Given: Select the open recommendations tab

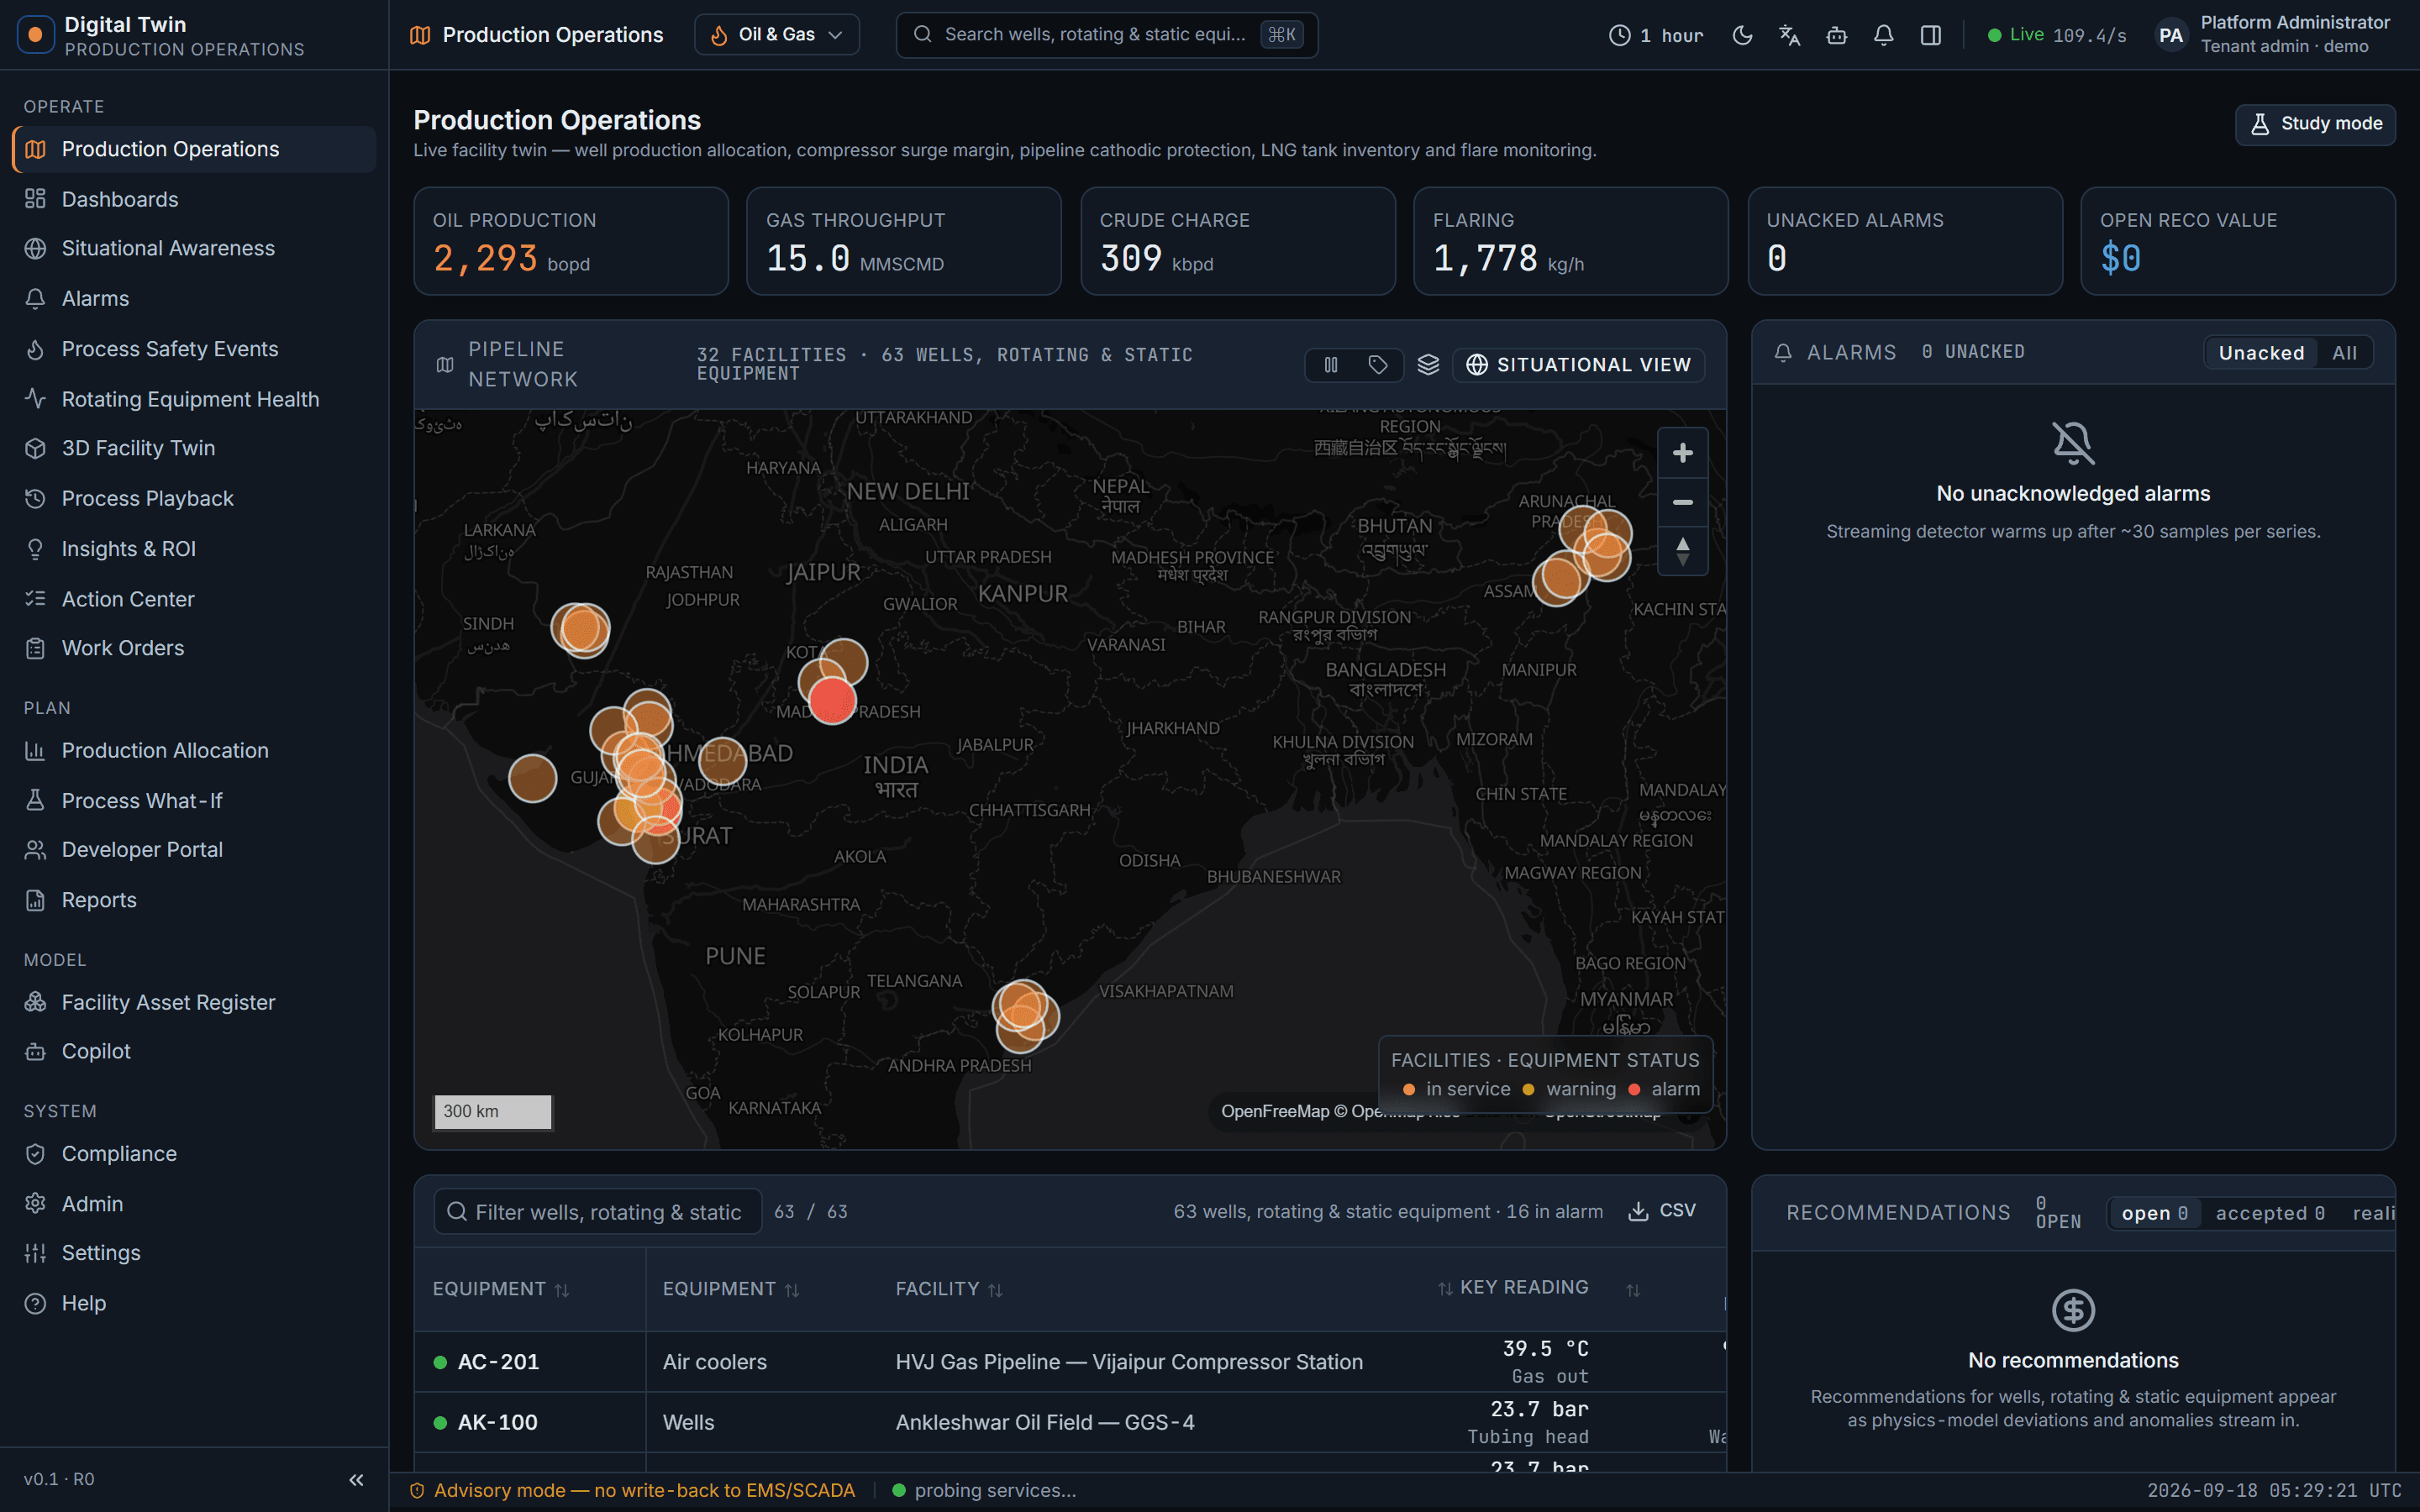Looking at the screenshot, I should pos(2155,1213).
